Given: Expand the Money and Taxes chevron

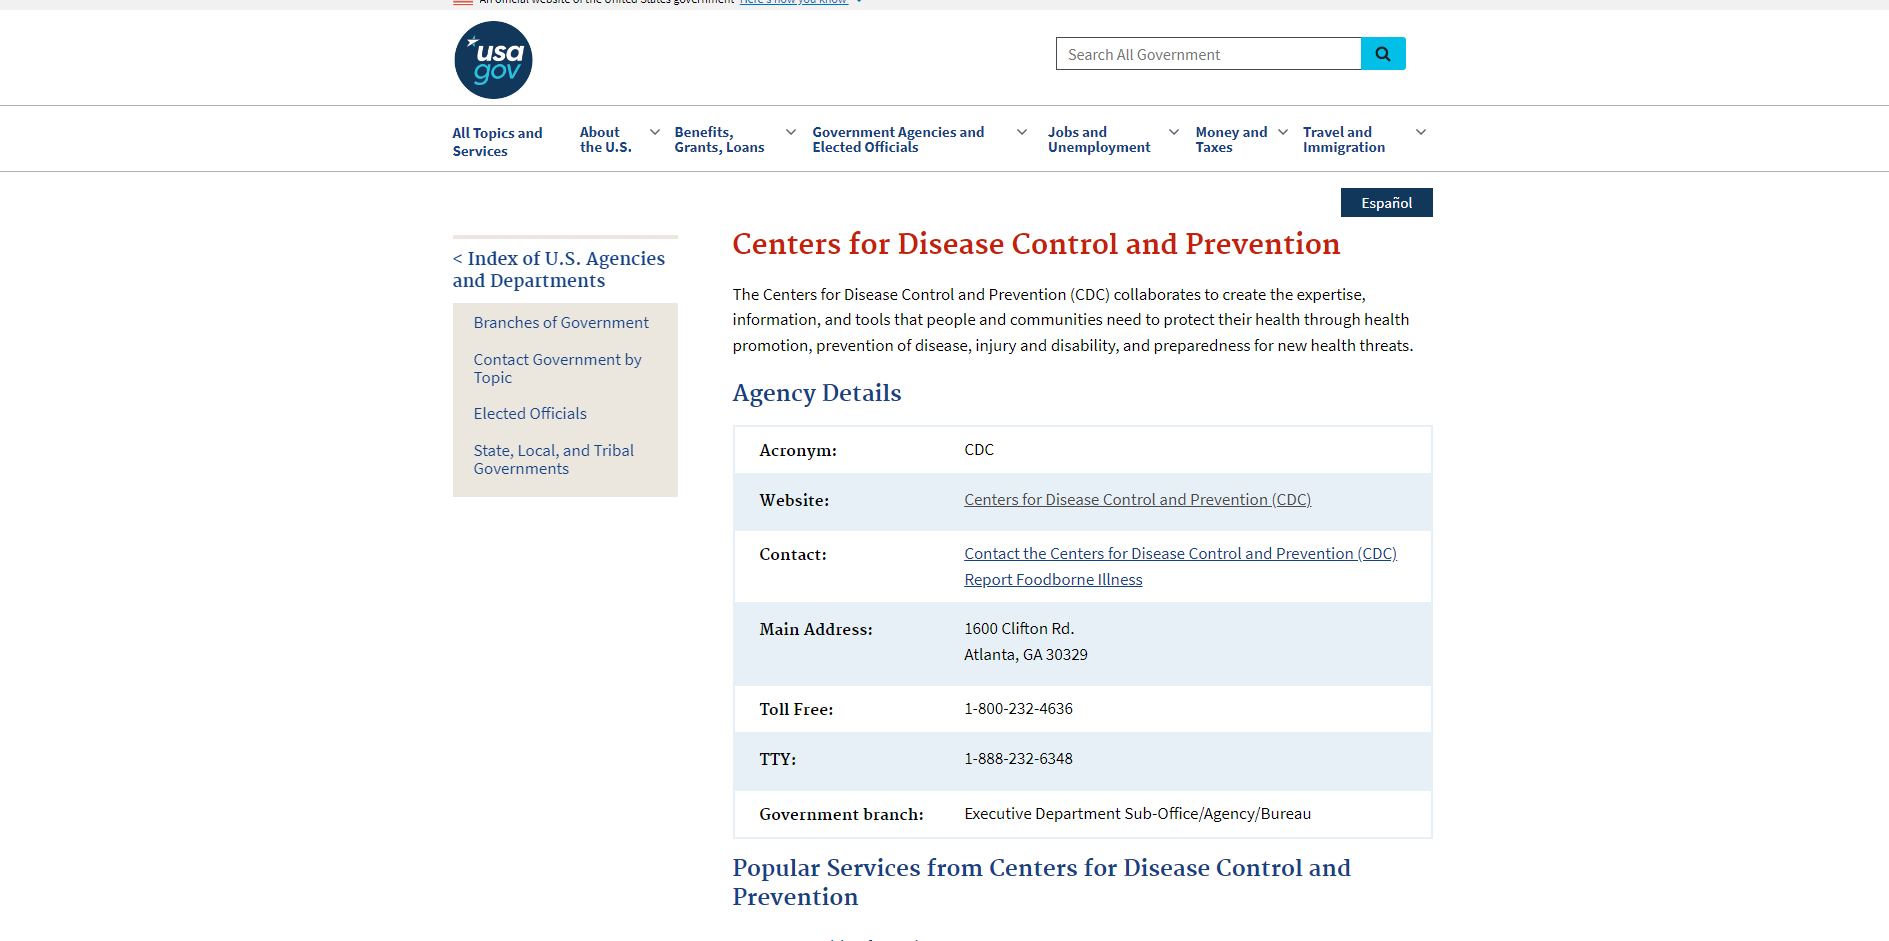Looking at the screenshot, I should [1283, 132].
